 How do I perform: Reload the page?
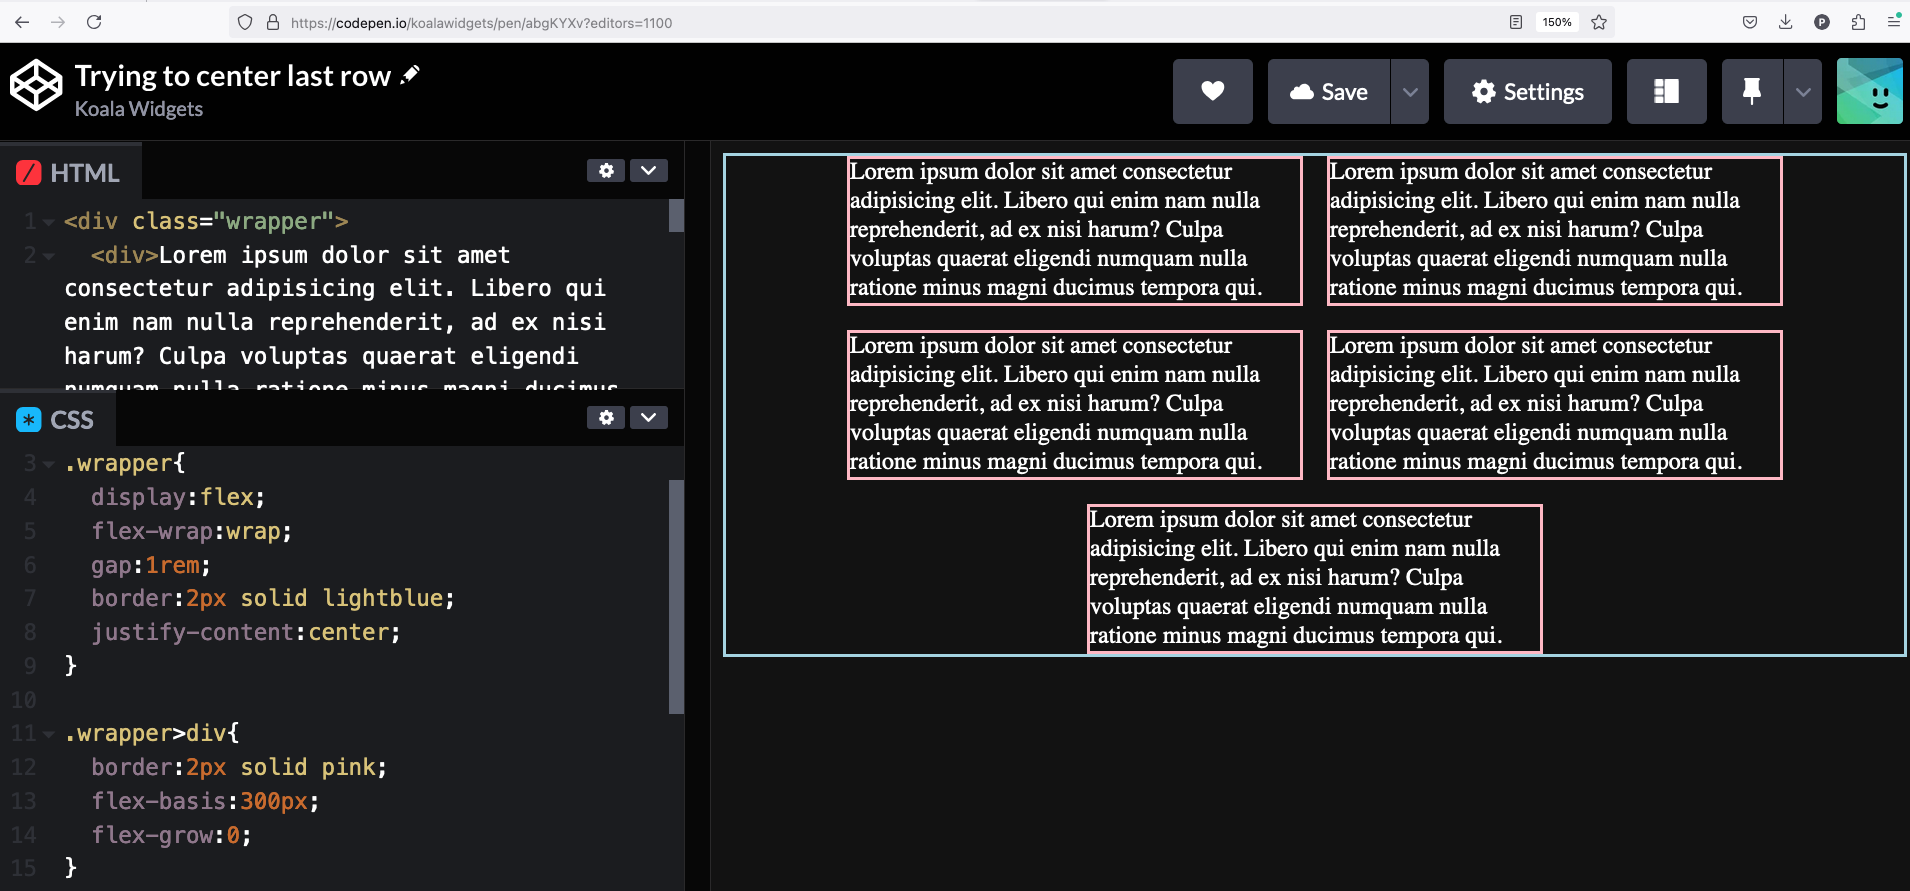pyautogui.click(x=94, y=22)
